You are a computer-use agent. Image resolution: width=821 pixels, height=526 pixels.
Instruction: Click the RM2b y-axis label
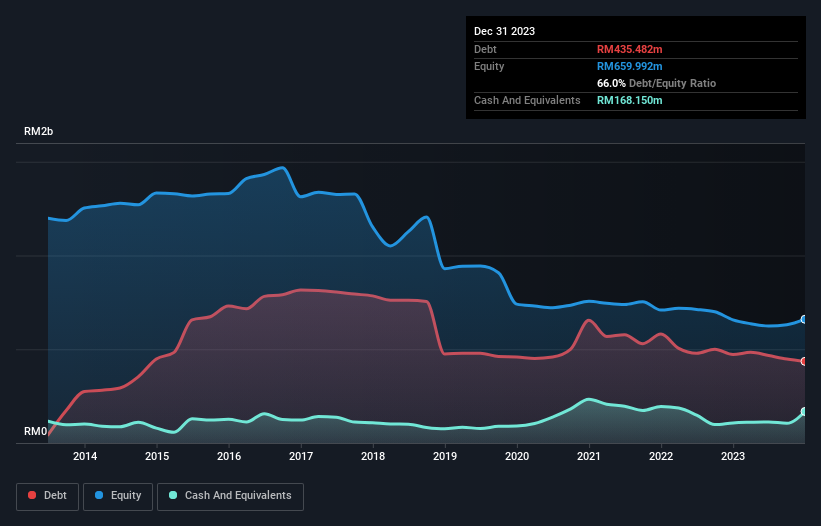pos(40,132)
